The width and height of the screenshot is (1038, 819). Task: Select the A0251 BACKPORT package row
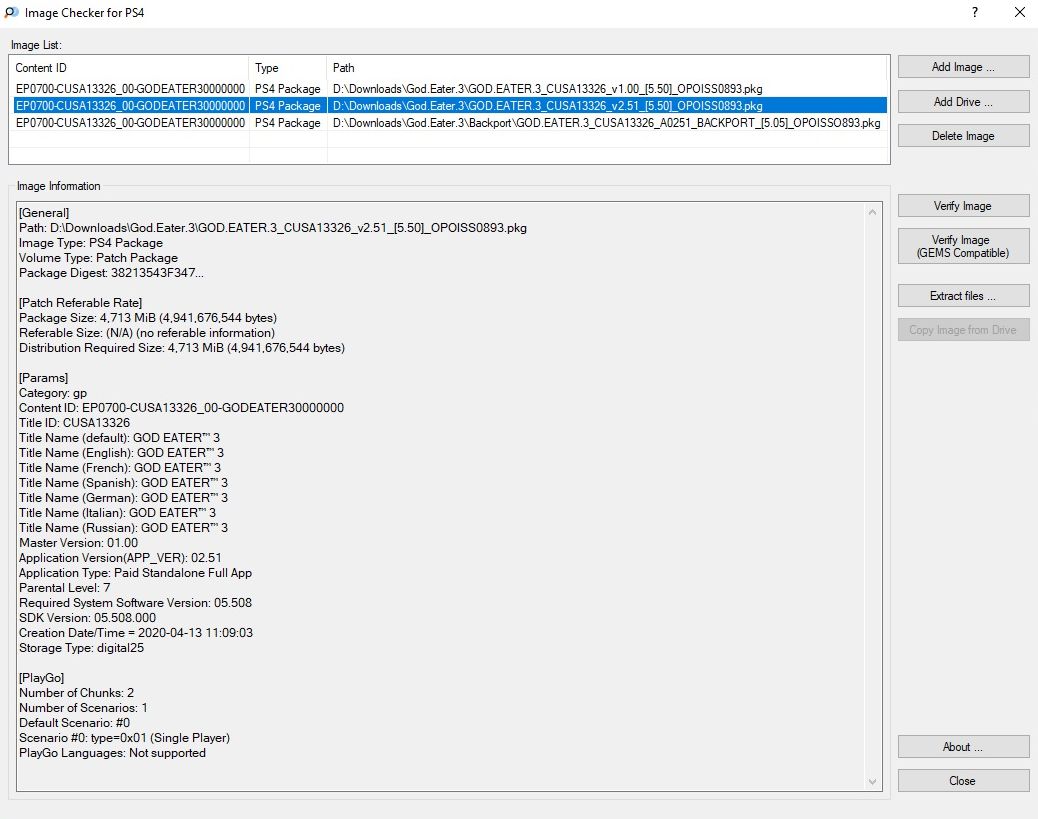(x=450, y=123)
